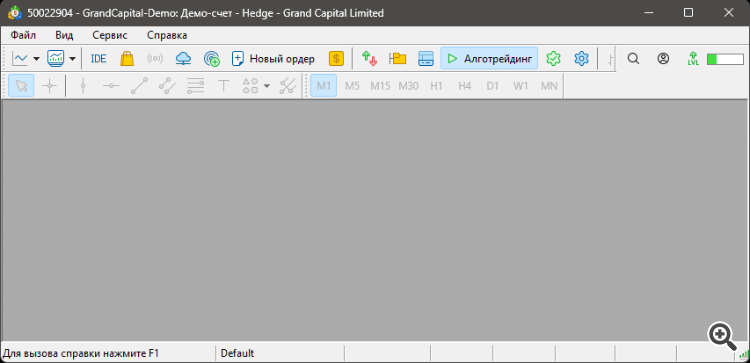Image resolution: width=750 pixels, height=363 pixels.
Task: Click the connection signal bars icon
Action: pos(744,354)
